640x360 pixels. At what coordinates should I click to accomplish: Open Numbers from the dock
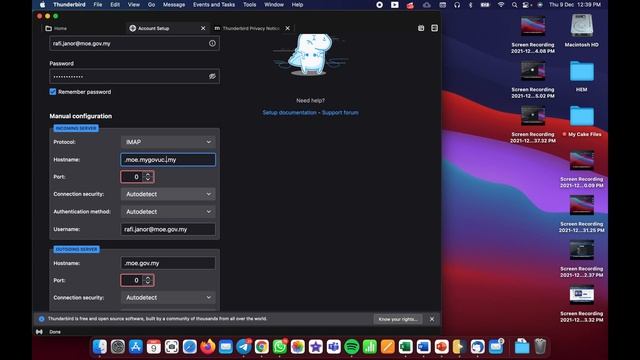click(369, 347)
